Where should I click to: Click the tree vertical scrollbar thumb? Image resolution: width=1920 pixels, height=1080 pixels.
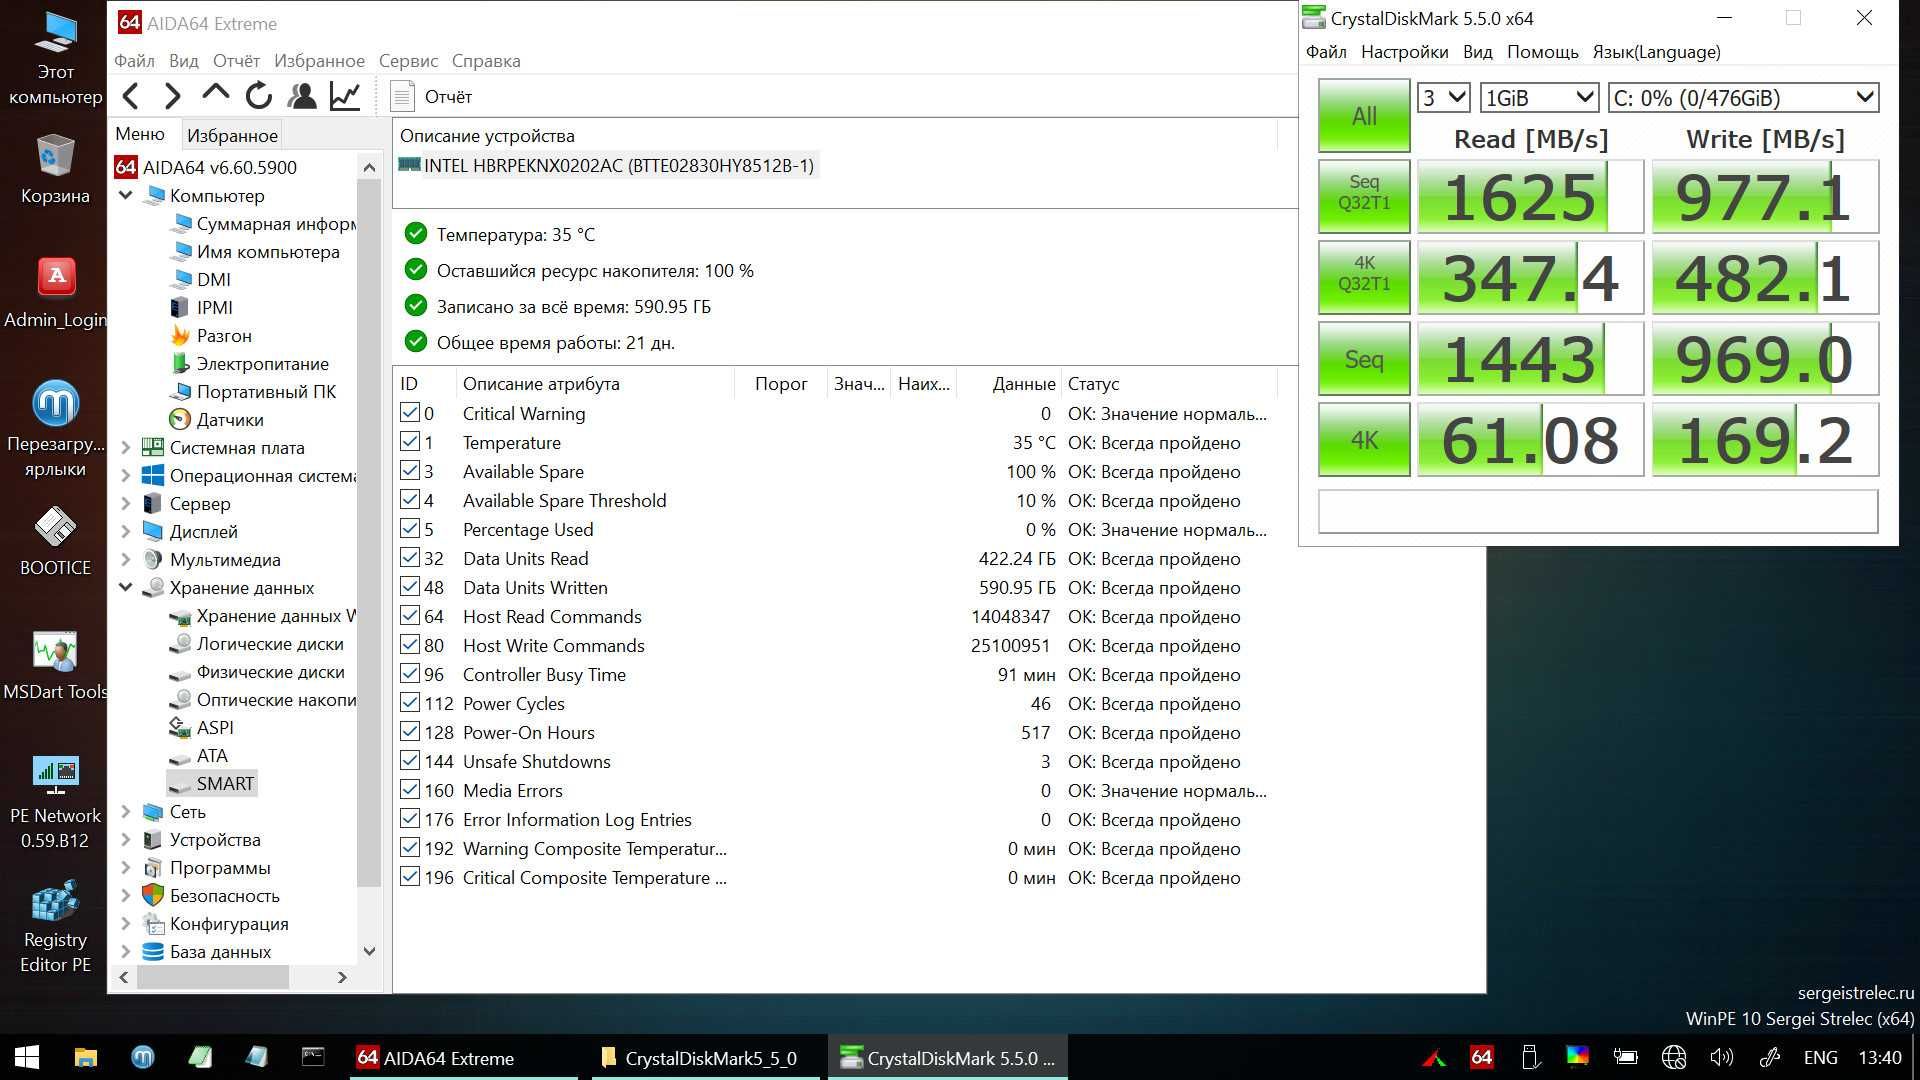coord(369,533)
